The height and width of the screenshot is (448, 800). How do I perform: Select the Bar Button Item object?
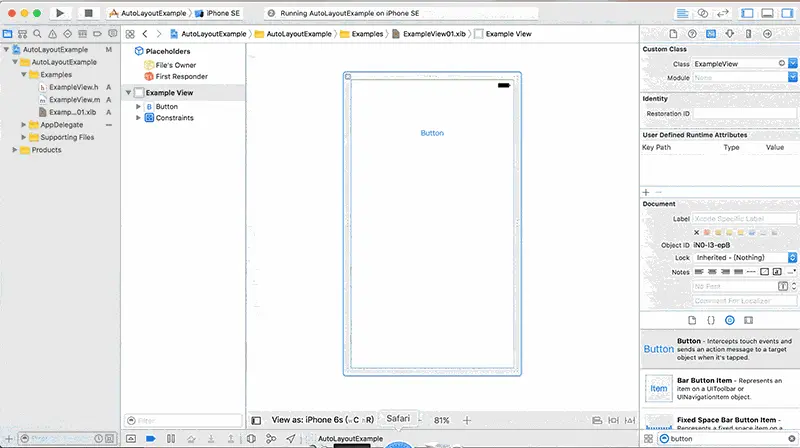tap(719, 389)
